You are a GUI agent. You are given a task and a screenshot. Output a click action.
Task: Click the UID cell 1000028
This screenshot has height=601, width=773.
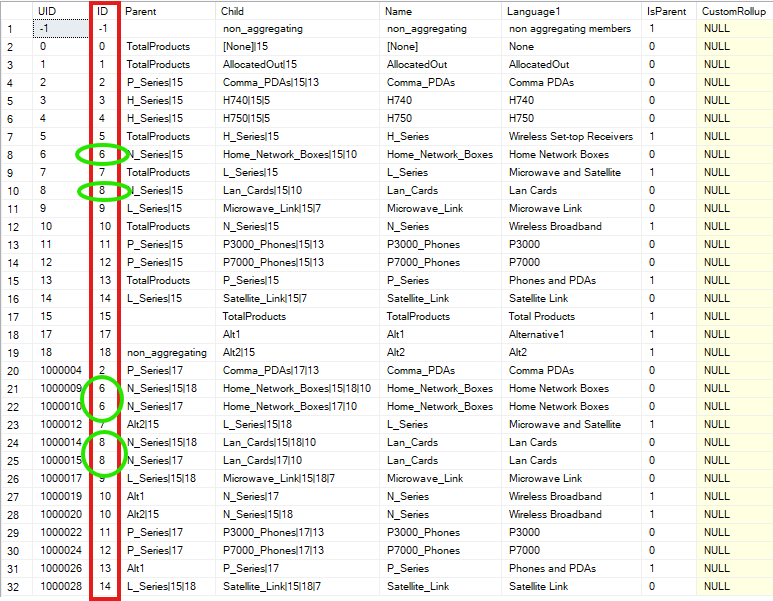pyautogui.click(x=61, y=586)
